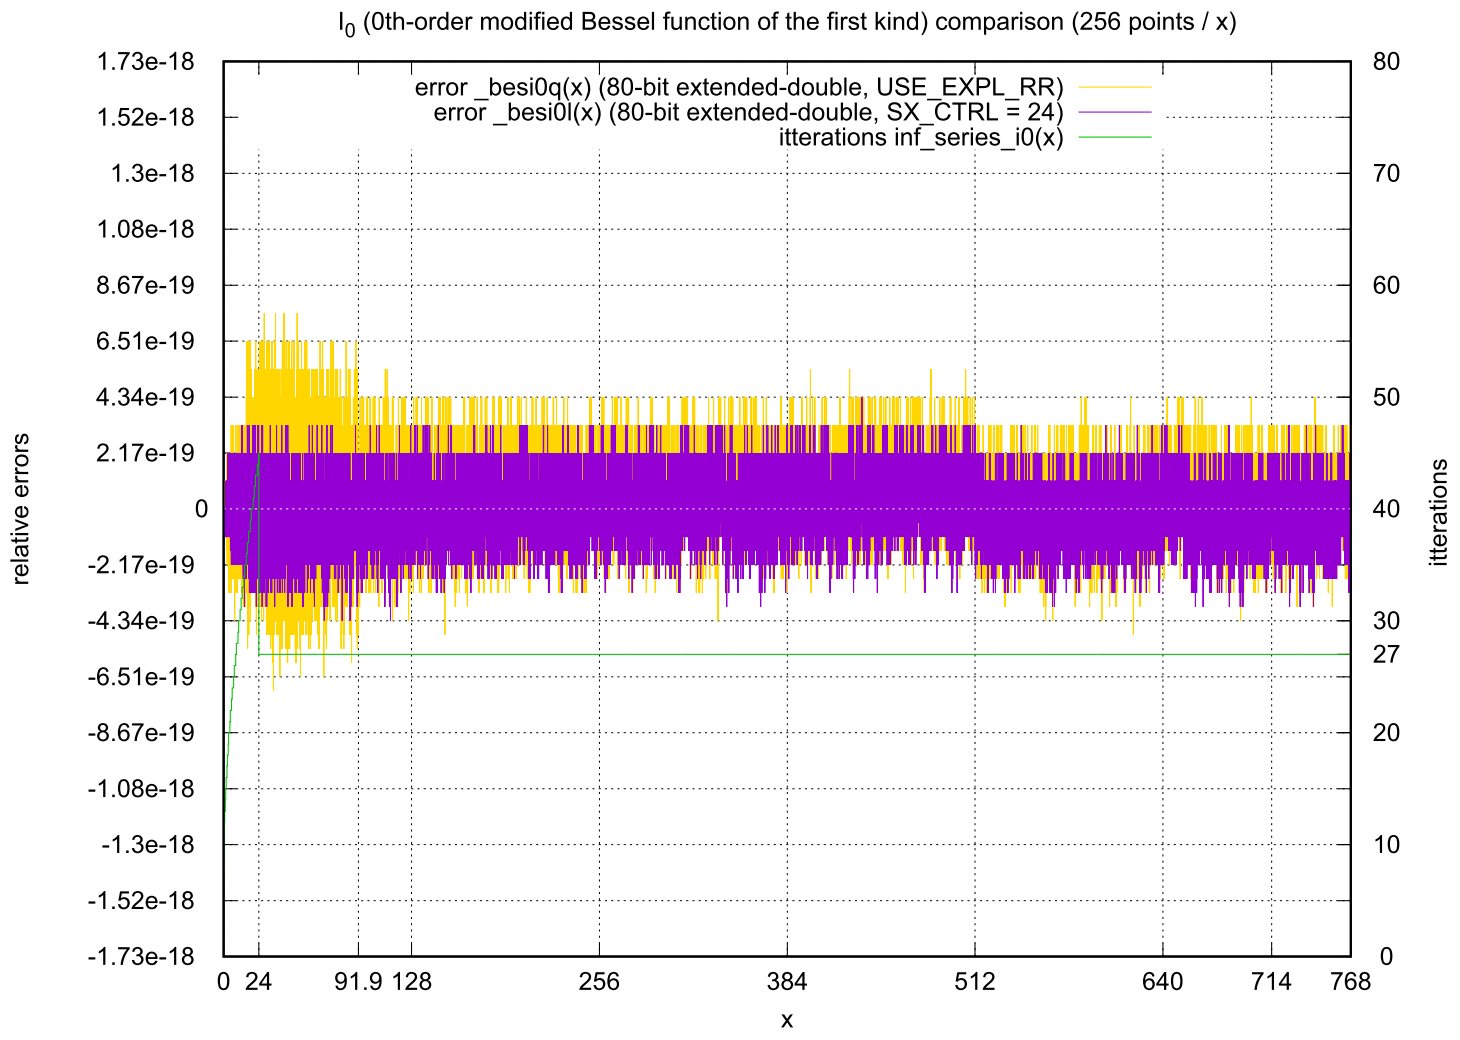Click the "relative errors" y-axis label
This screenshot has width=1460, height=1040.
(21, 509)
